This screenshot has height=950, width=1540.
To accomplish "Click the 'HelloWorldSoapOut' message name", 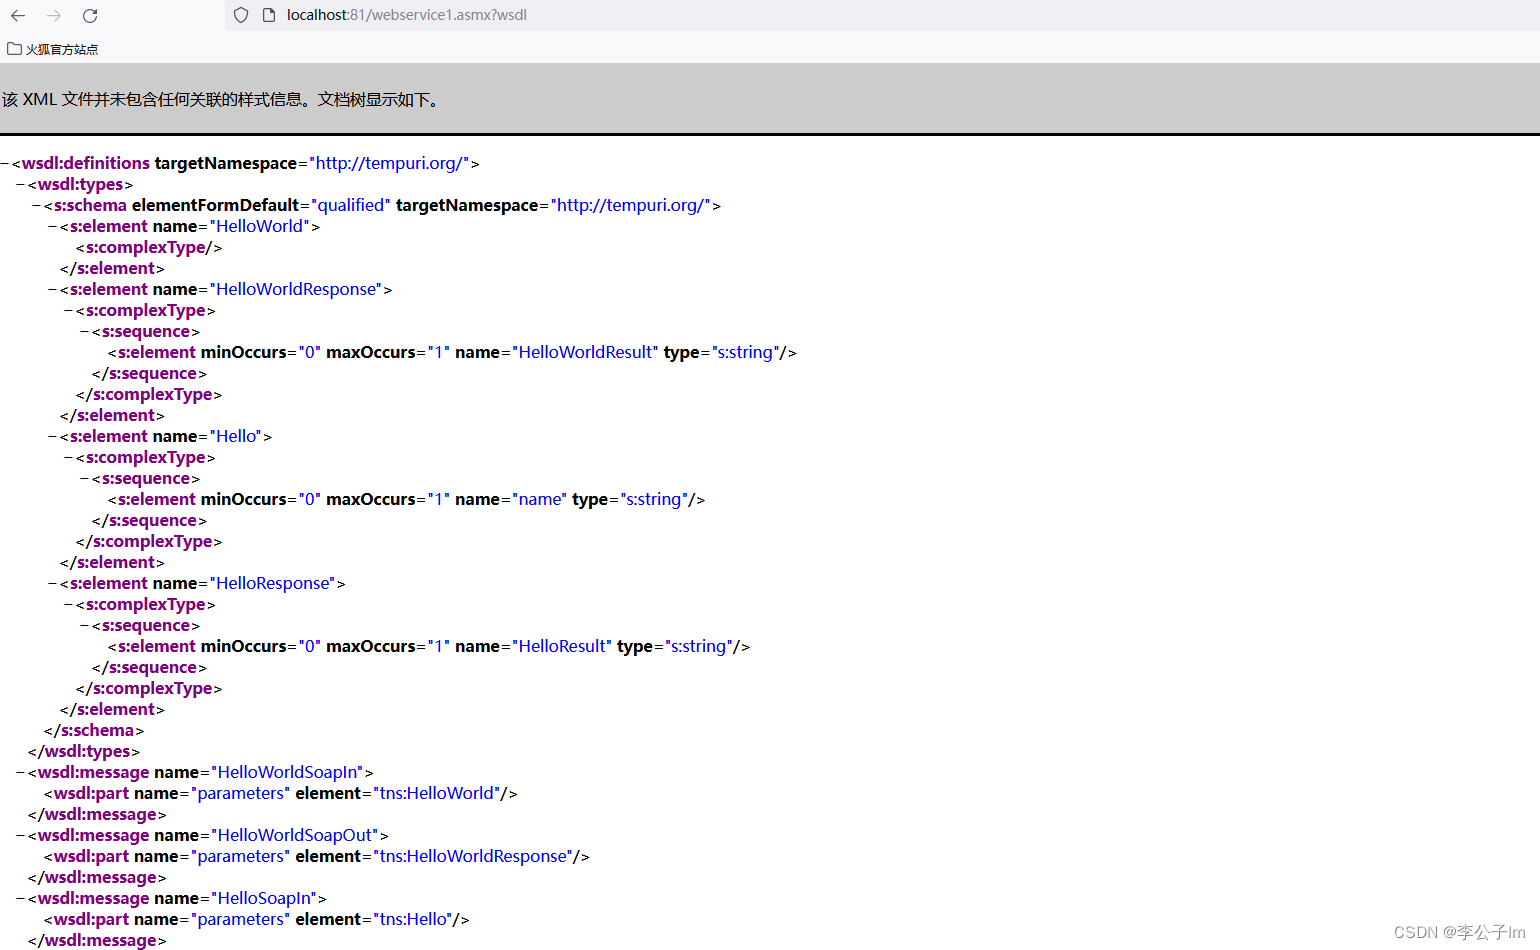I will click(x=295, y=835).
